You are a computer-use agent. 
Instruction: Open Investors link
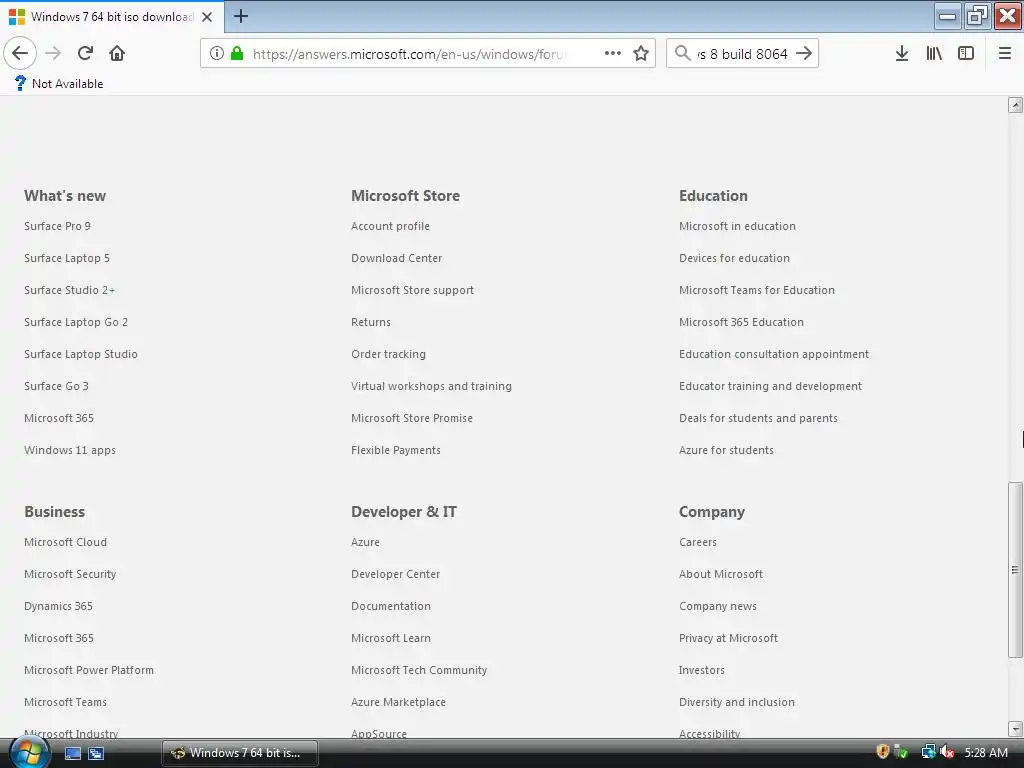[701, 670]
